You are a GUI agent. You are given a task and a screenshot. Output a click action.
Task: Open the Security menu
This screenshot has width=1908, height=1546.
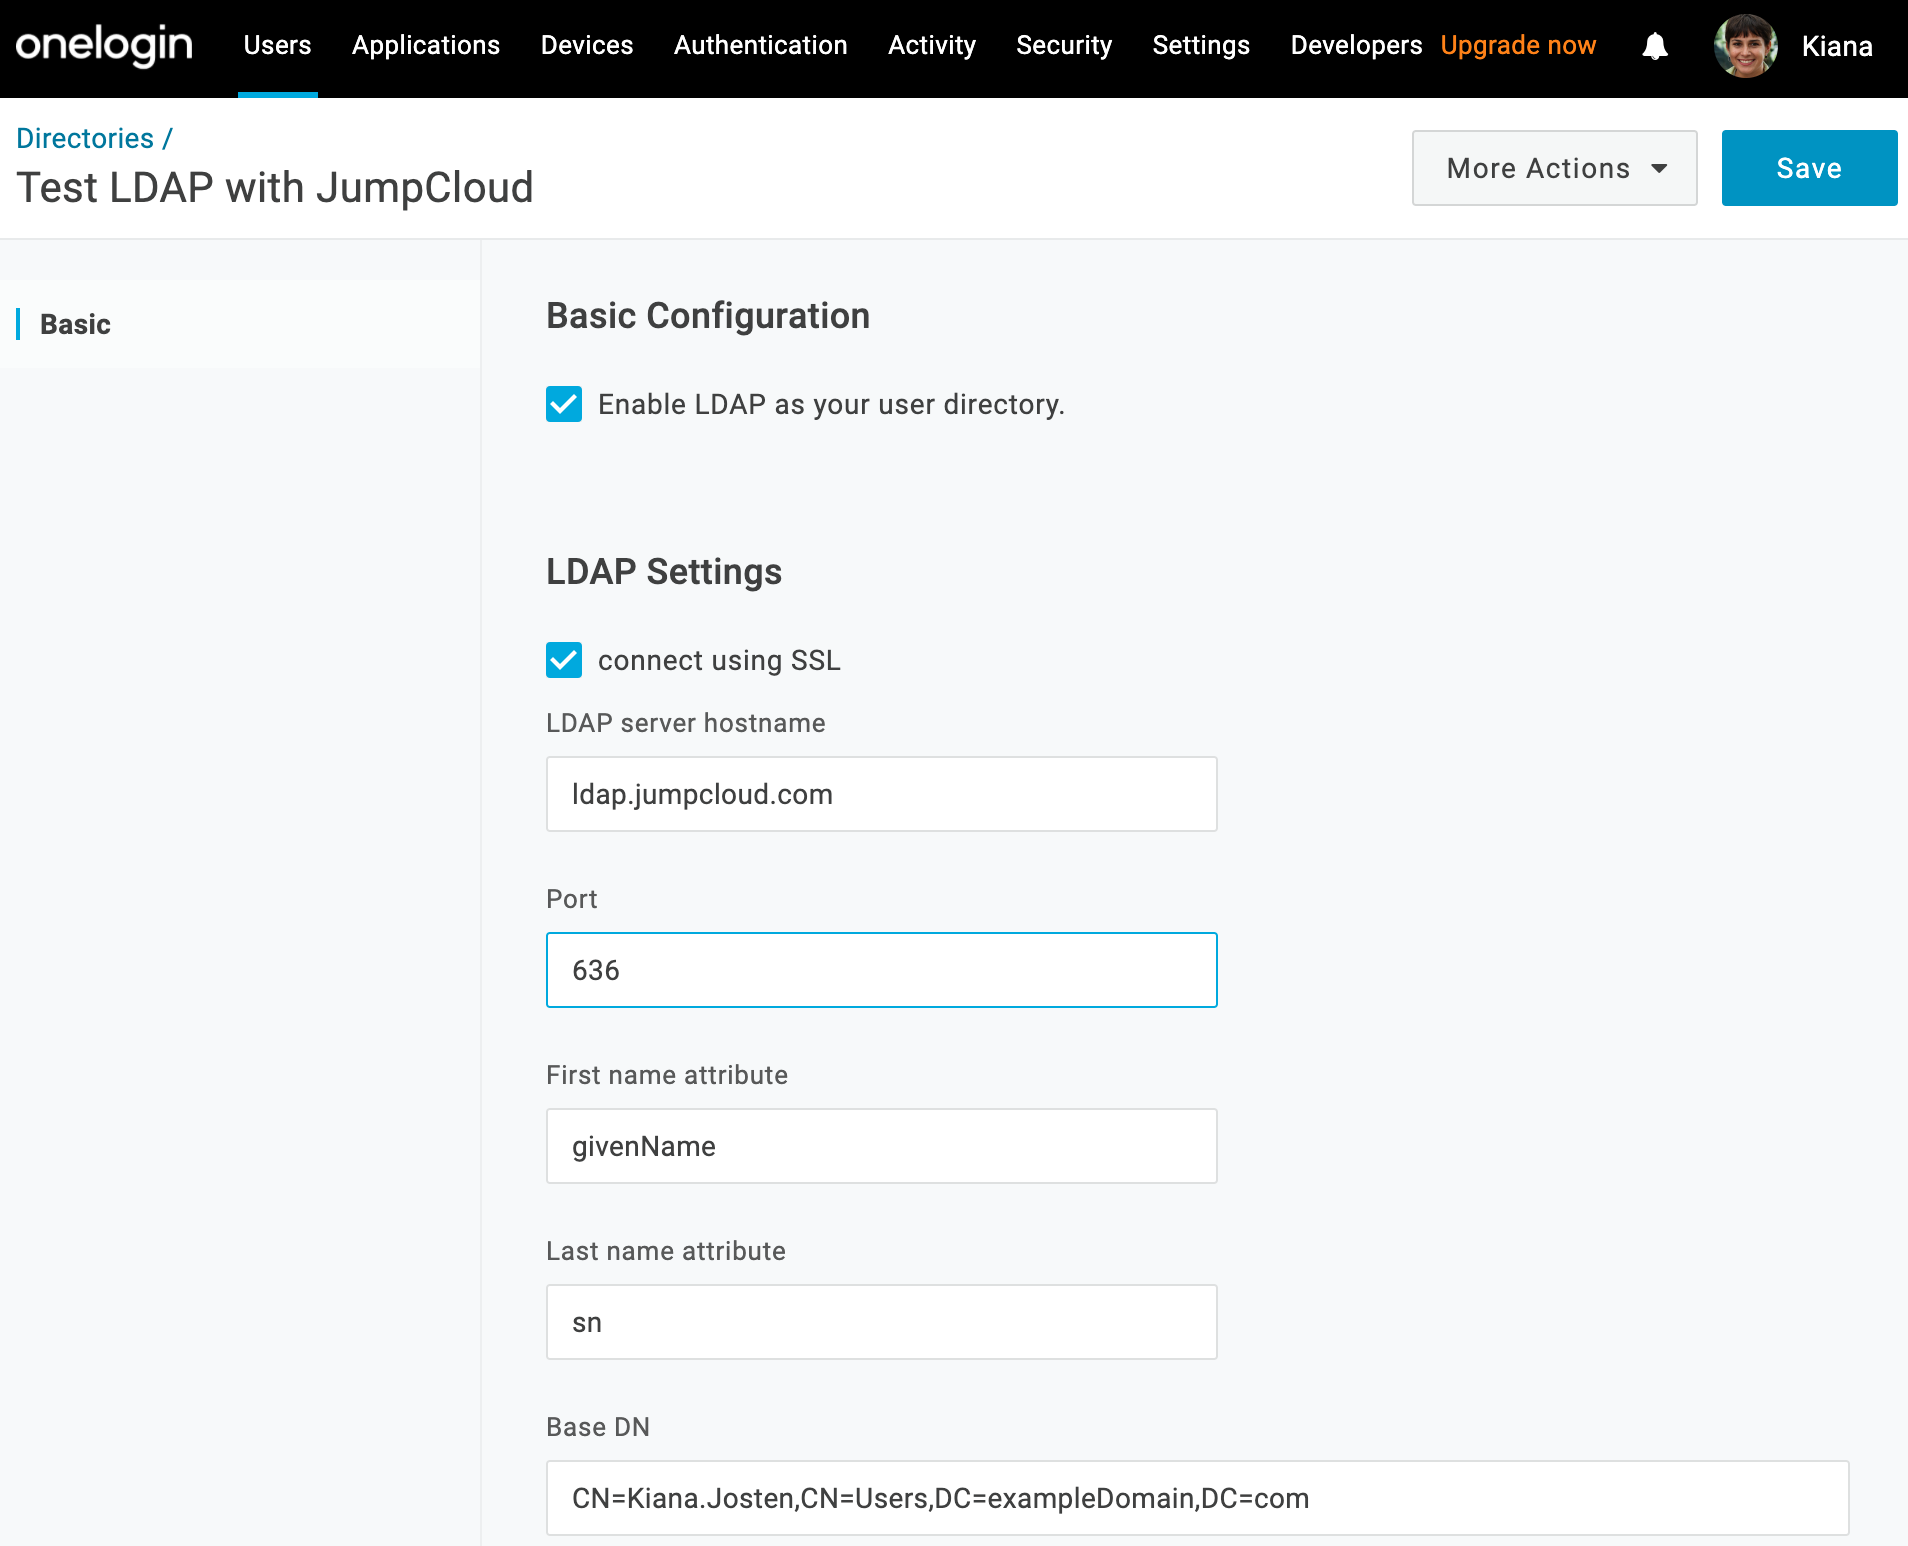click(1063, 46)
